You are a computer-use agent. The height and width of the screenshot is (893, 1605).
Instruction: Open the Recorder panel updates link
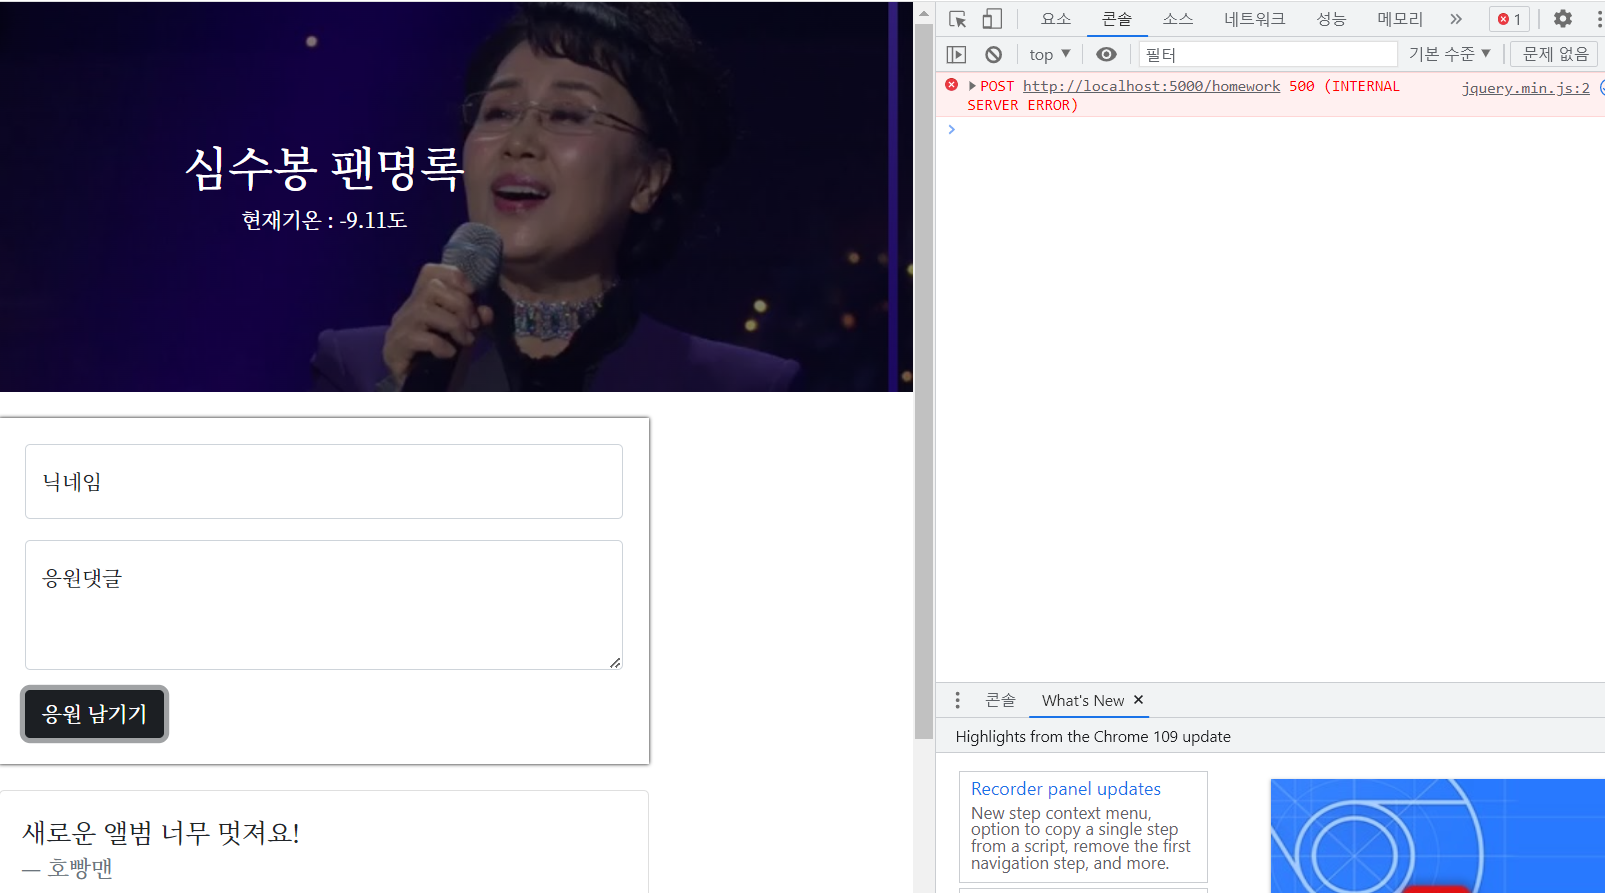1066,789
